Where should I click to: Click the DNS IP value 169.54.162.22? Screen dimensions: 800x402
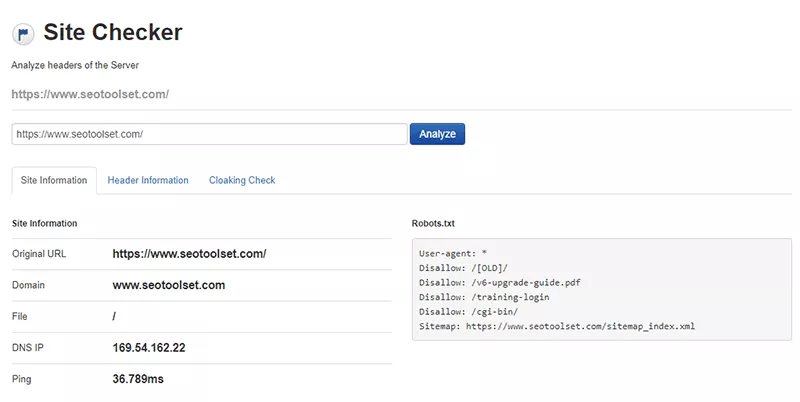(x=149, y=347)
